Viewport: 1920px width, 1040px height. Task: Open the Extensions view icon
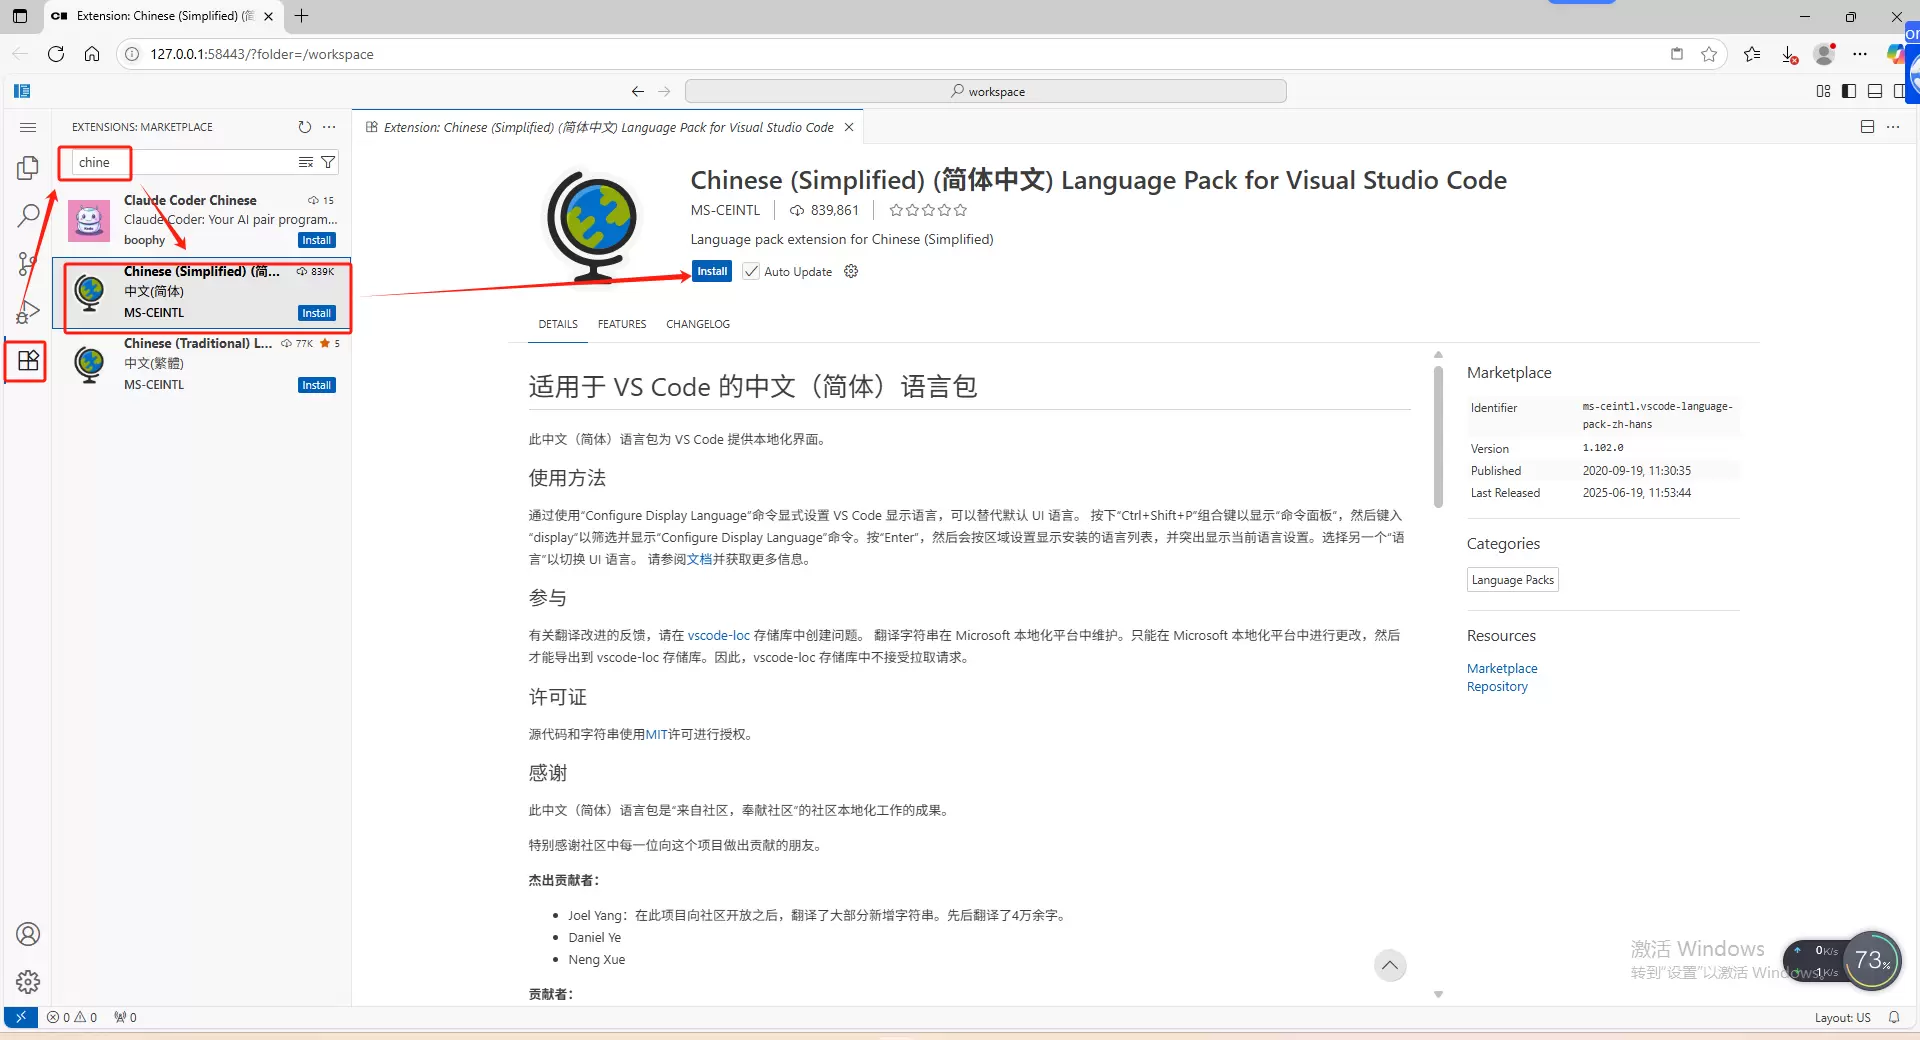click(28, 361)
